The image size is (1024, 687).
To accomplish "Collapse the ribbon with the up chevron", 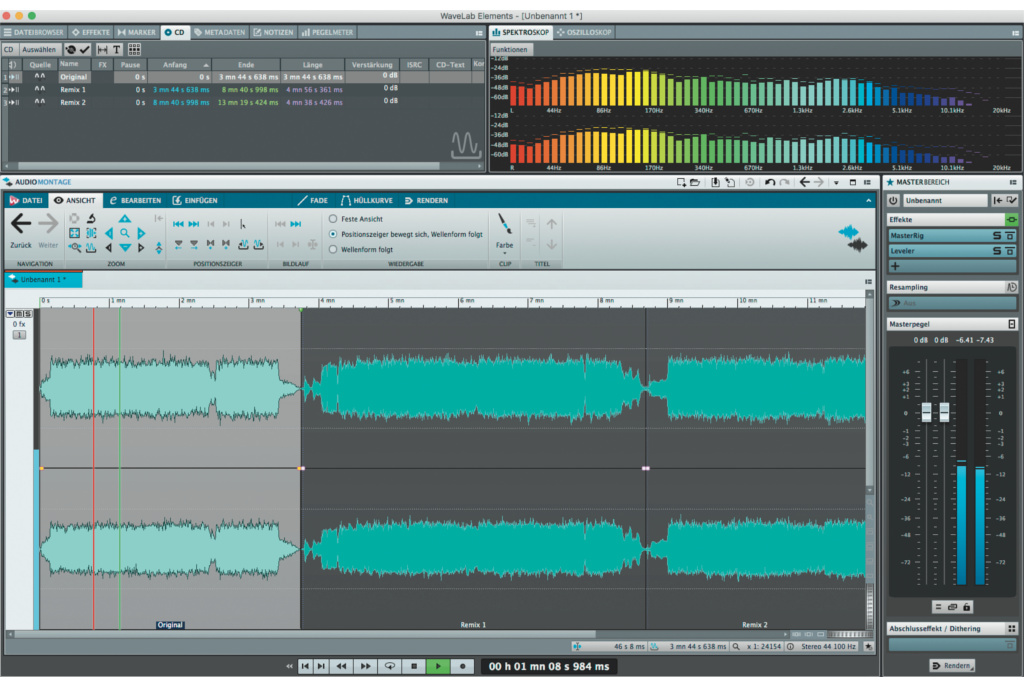I will [867, 200].
